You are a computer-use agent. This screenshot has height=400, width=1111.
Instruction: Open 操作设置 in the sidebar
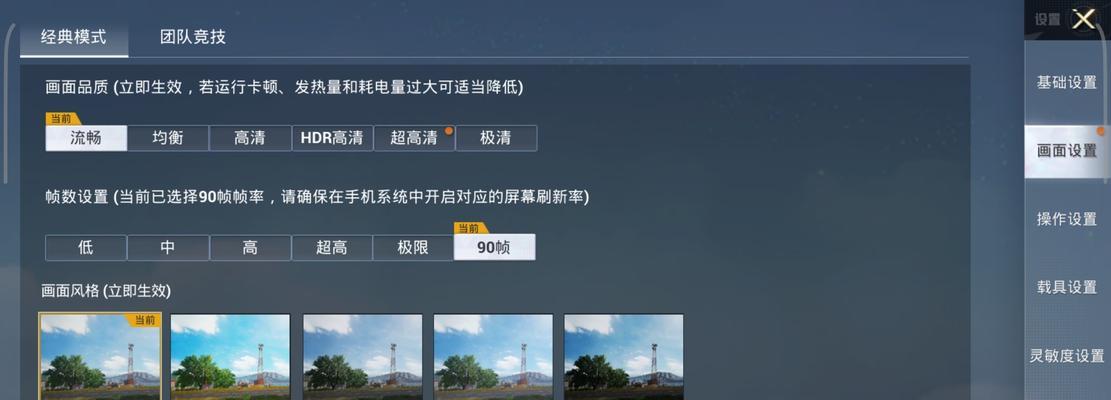(1067, 219)
